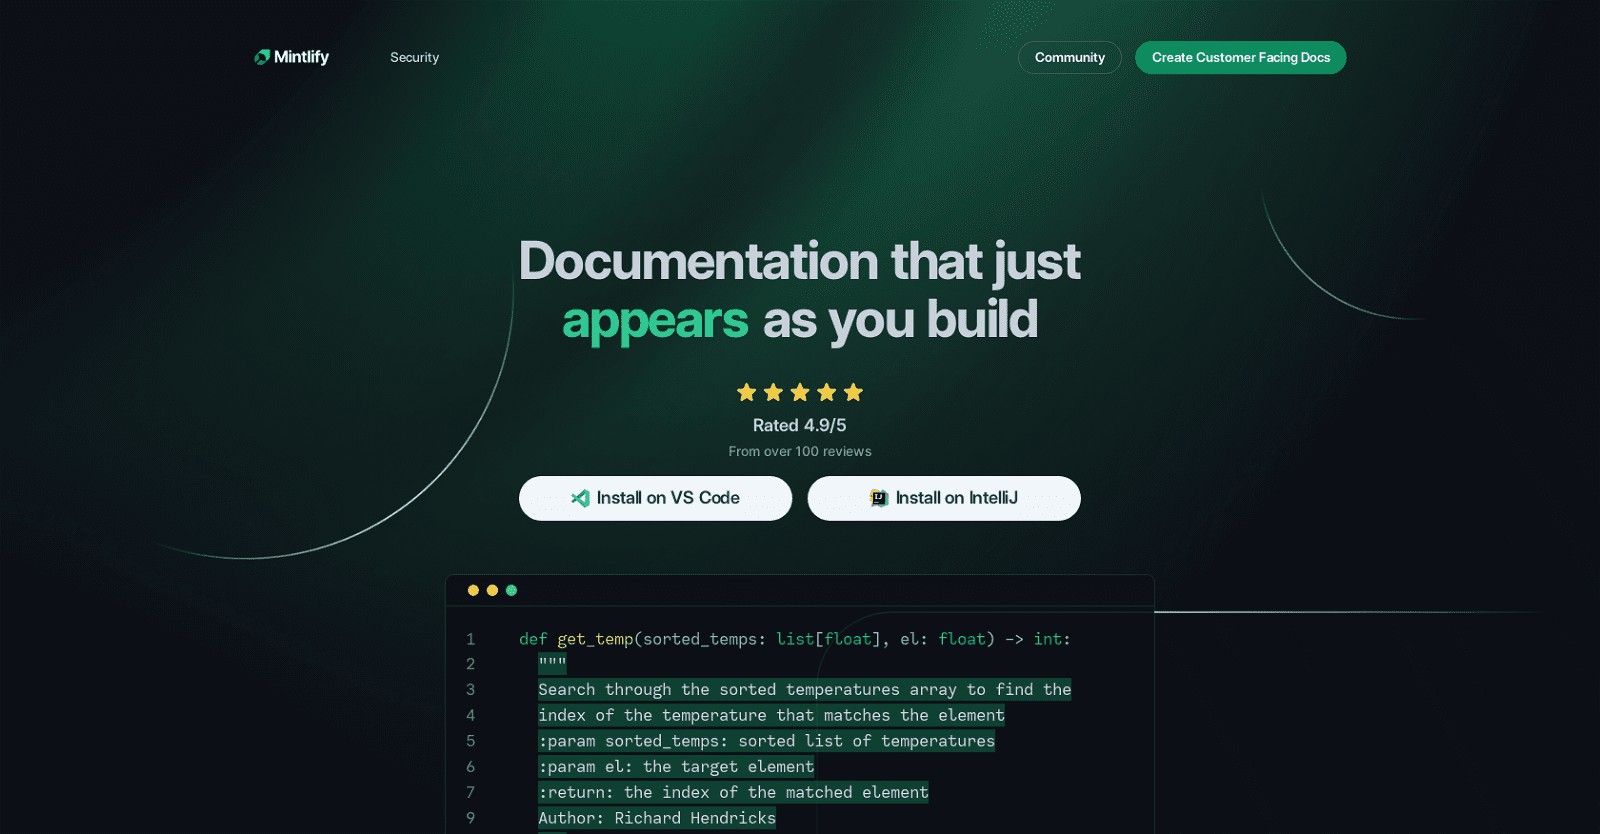The height and width of the screenshot is (834, 1600).
Task: Click the green window dot
Action: 511,590
